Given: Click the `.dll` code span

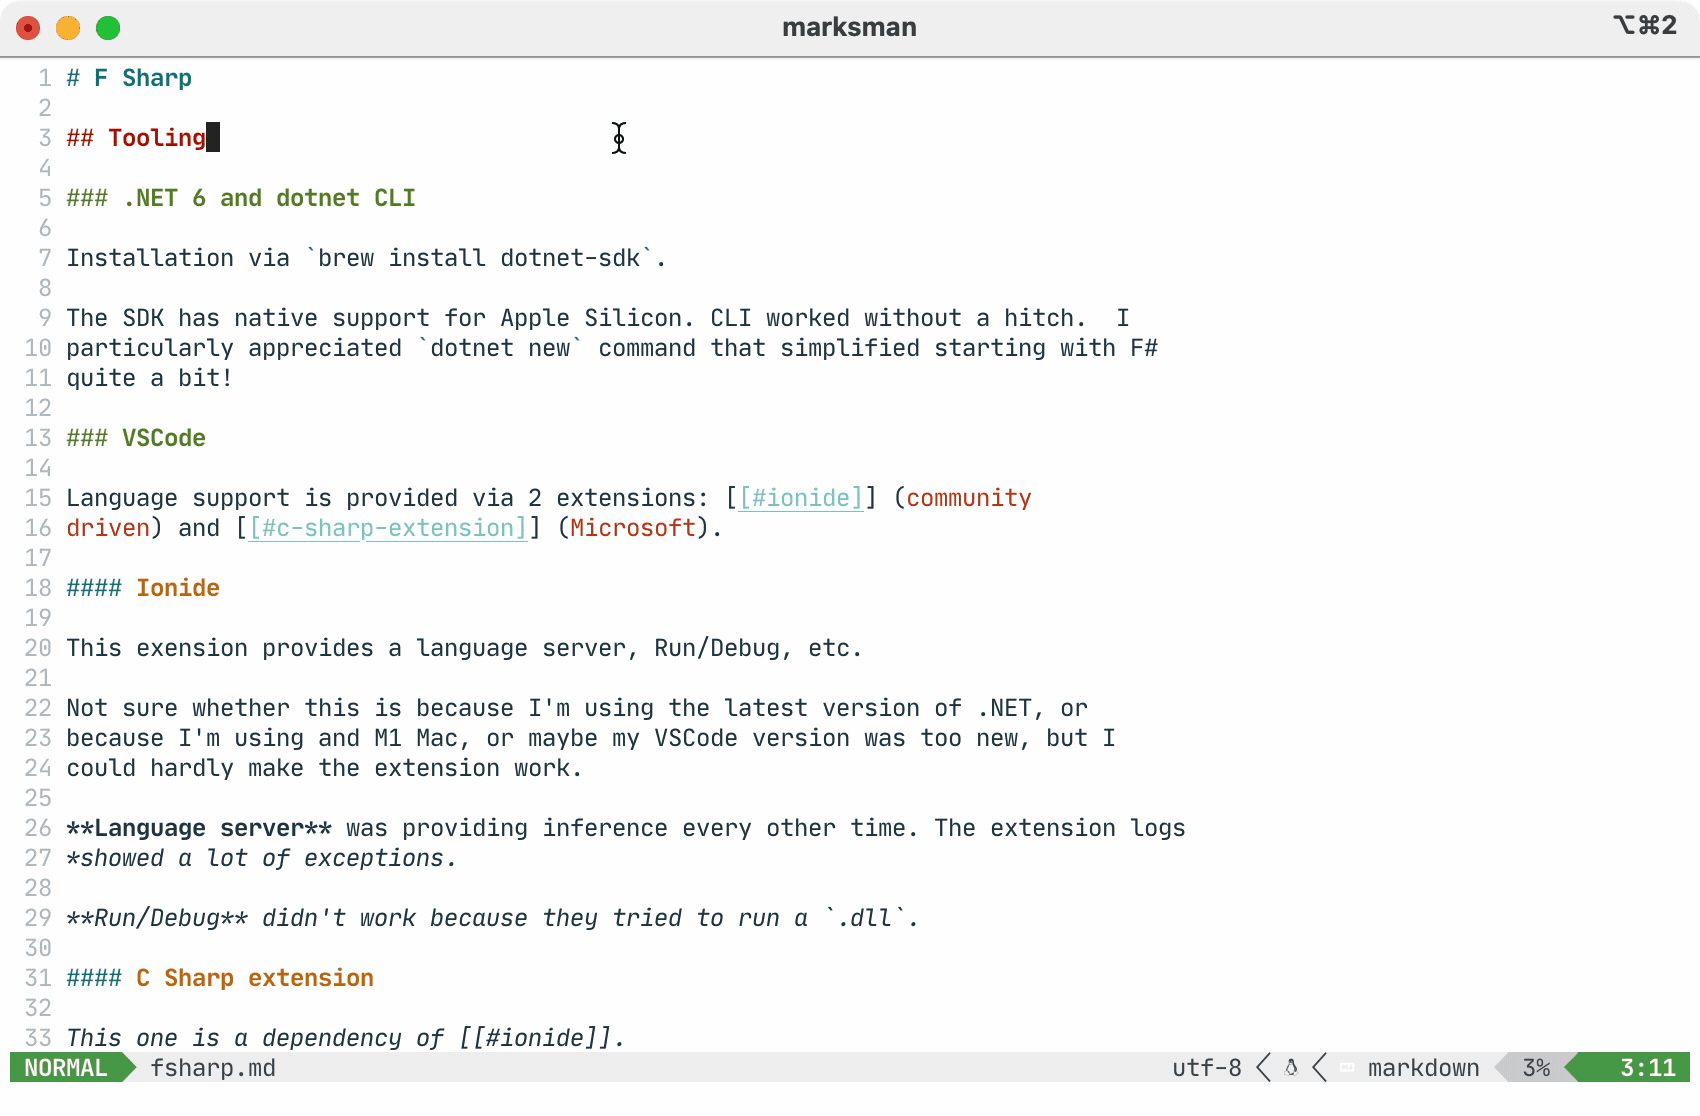Looking at the screenshot, I should (x=864, y=918).
